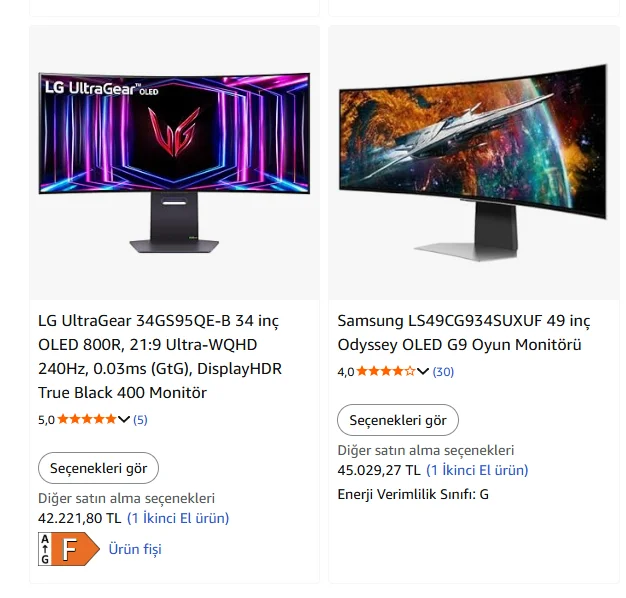Open the LG (5) reviews count link

coord(140,420)
